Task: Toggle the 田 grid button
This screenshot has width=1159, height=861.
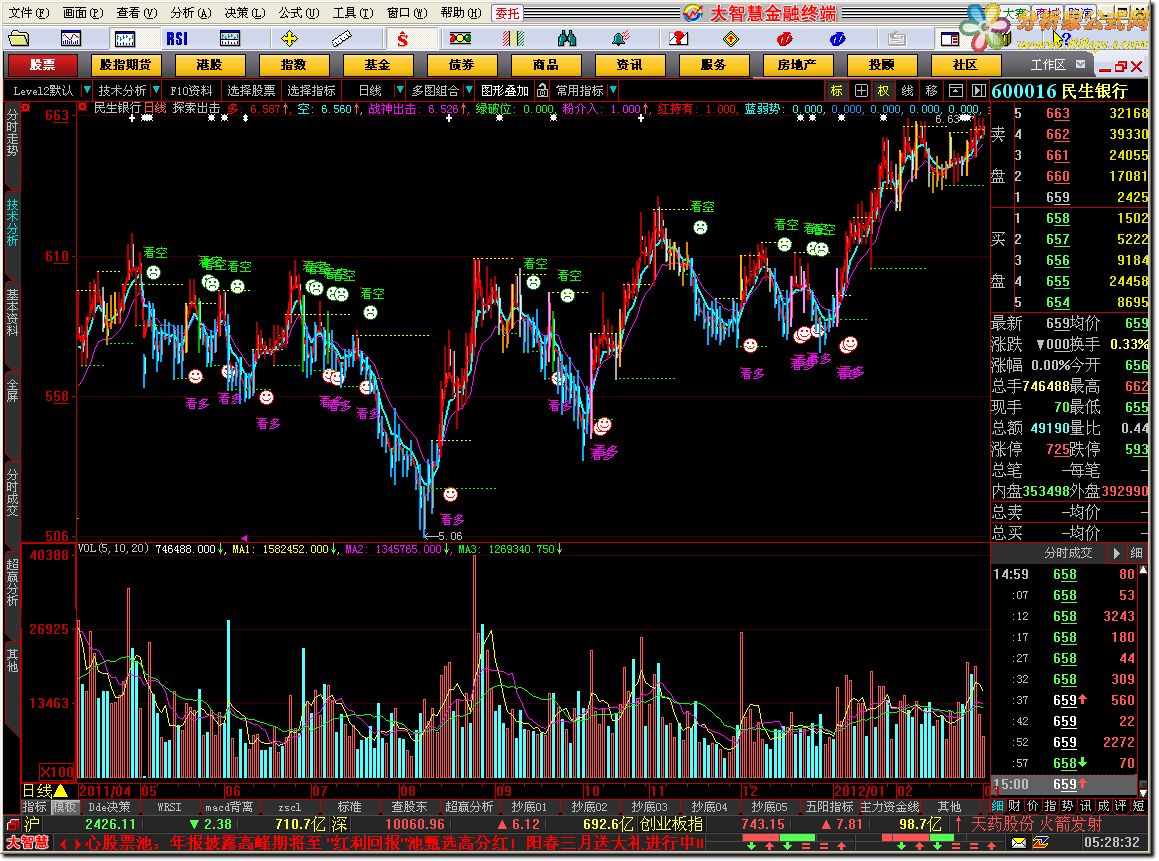Action: (x=861, y=90)
